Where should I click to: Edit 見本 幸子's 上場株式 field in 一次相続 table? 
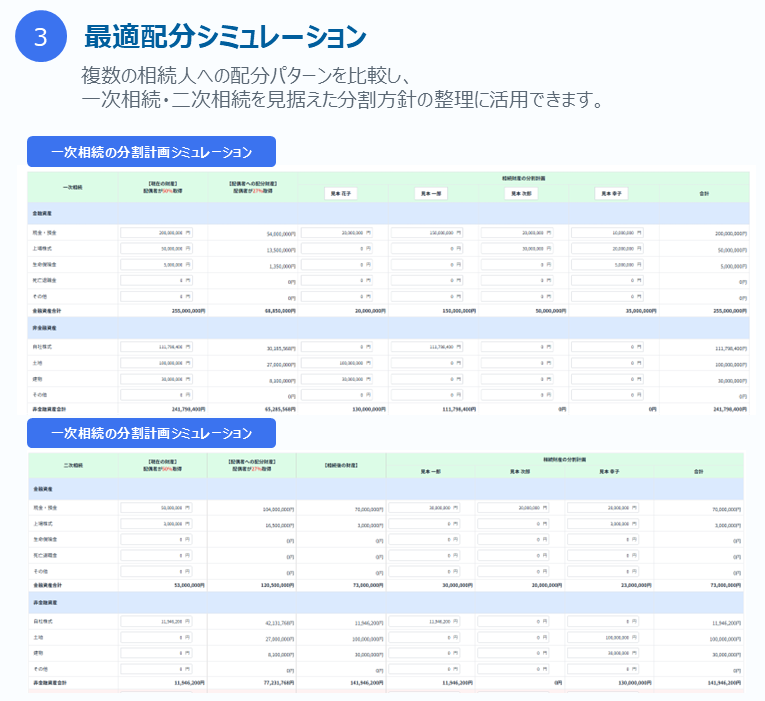[607, 249]
